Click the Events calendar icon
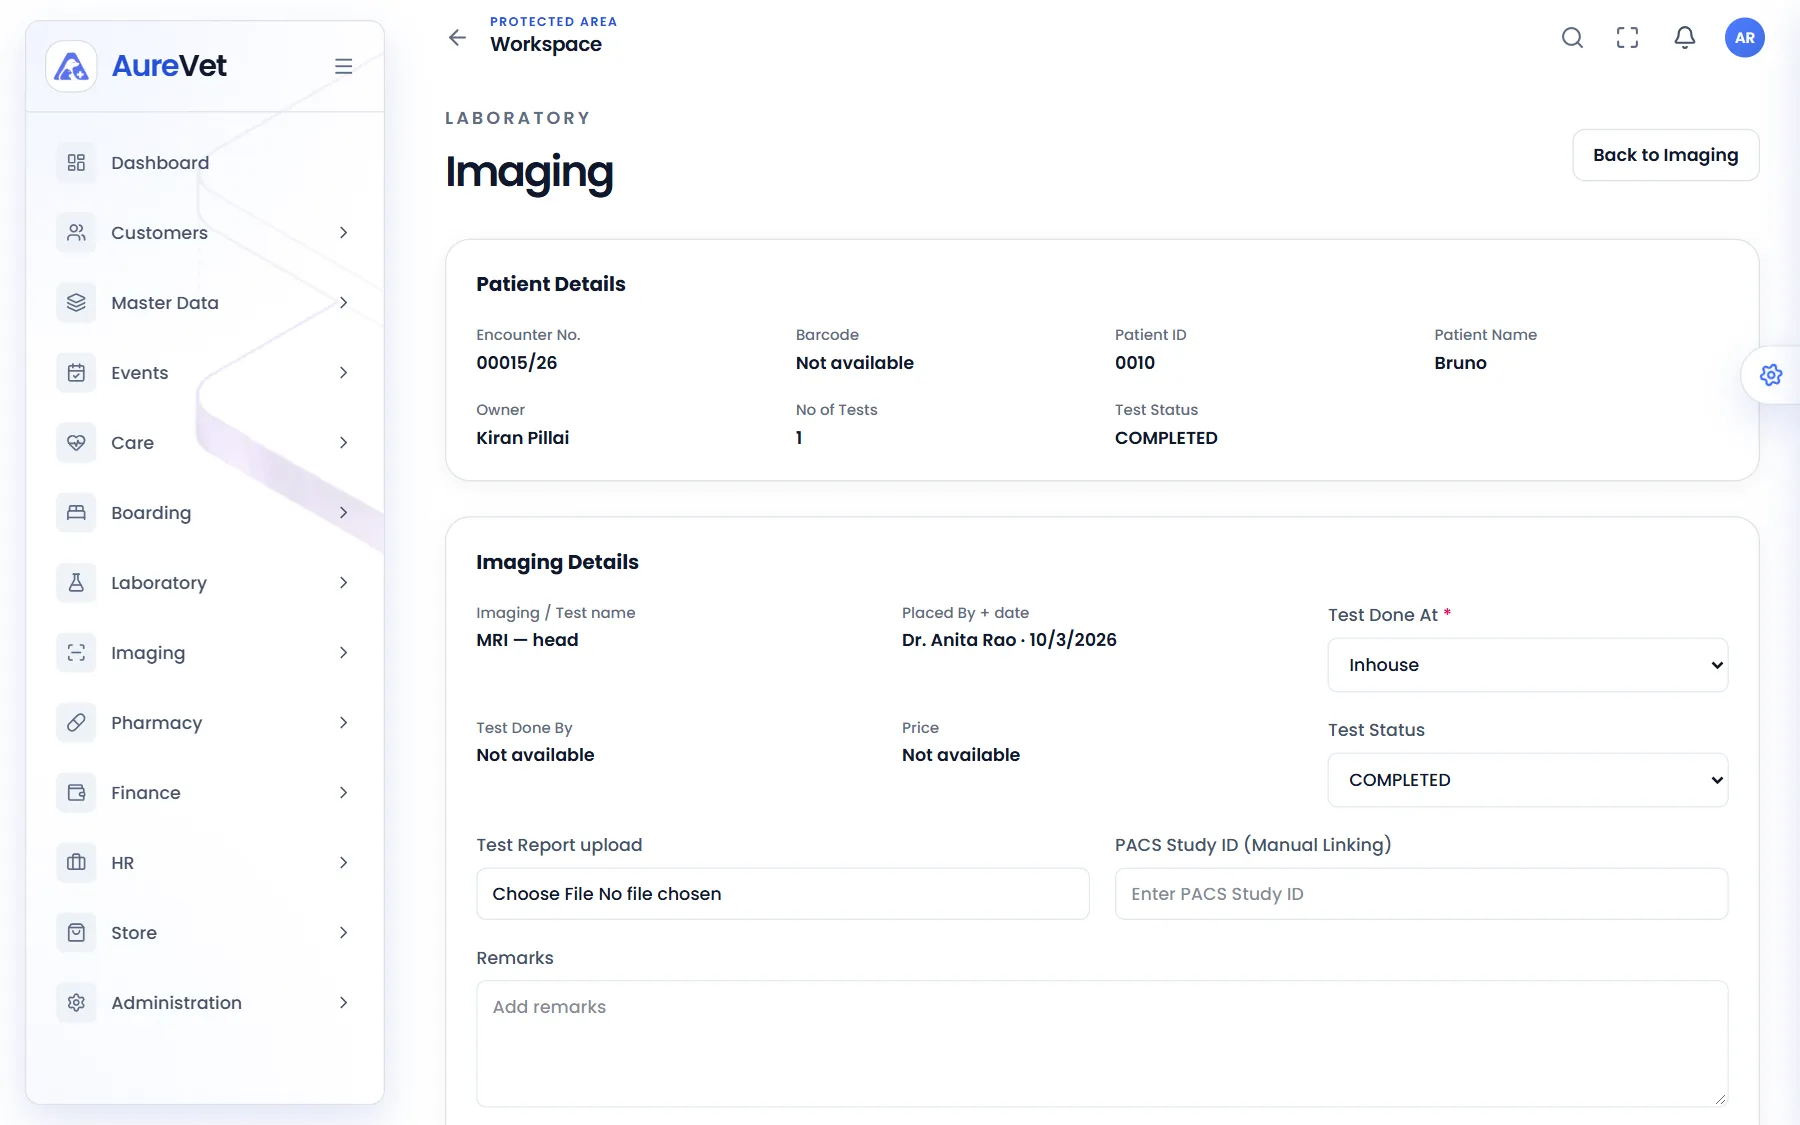Image resolution: width=1800 pixels, height=1125 pixels. pyautogui.click(x=76, y=373)
